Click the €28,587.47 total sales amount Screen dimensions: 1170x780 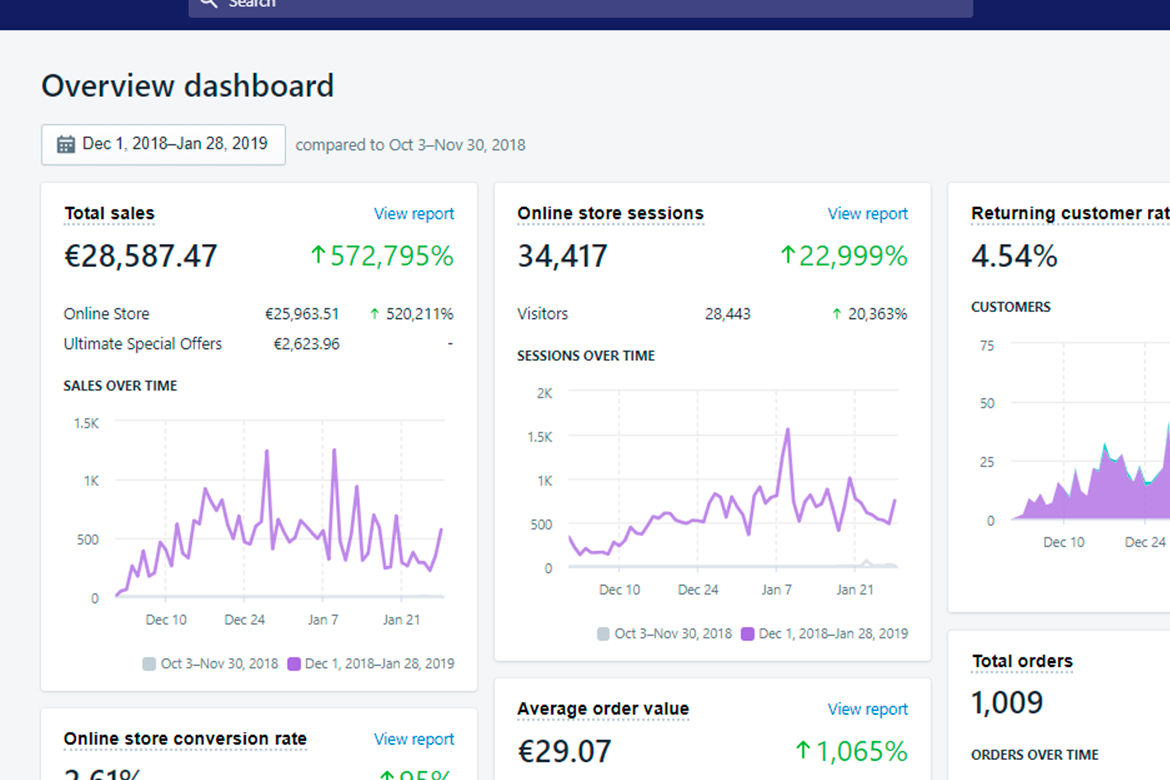click(x=141, y=256)
